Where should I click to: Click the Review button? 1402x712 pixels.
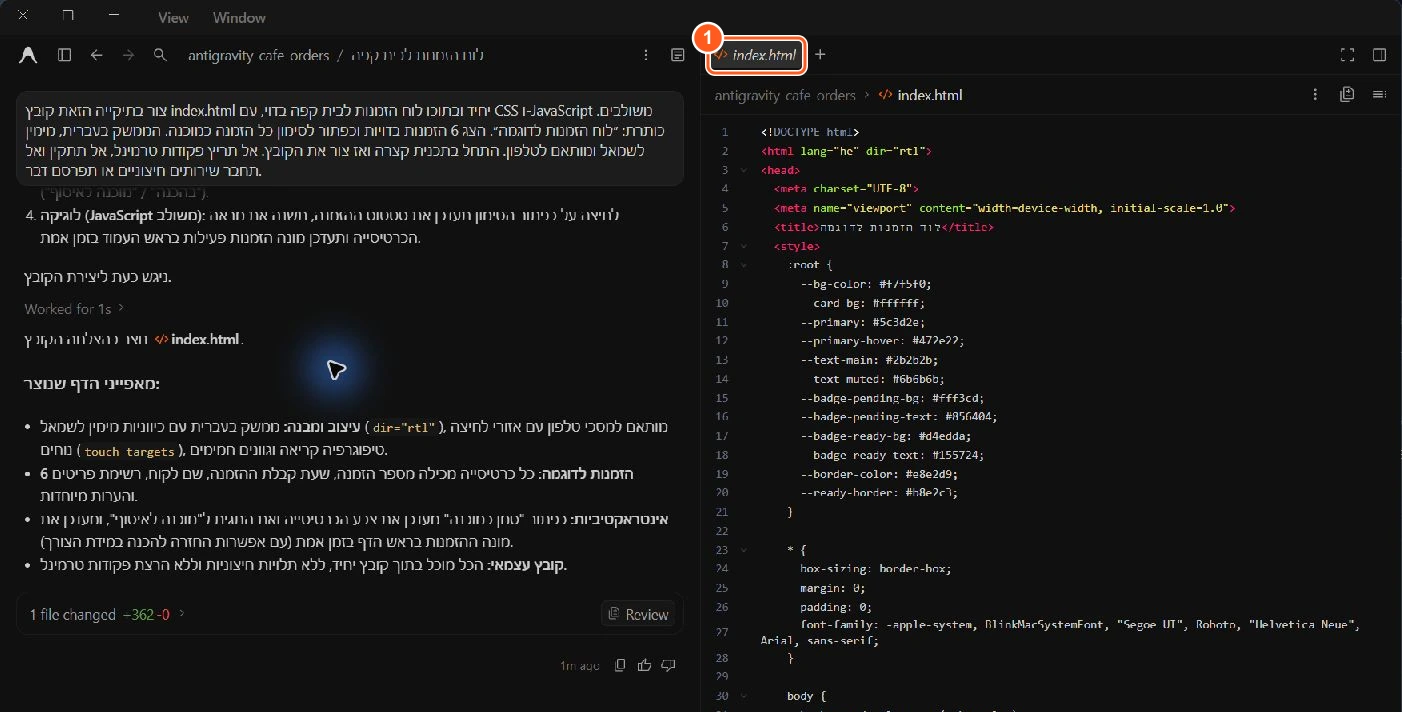point(638,614)
